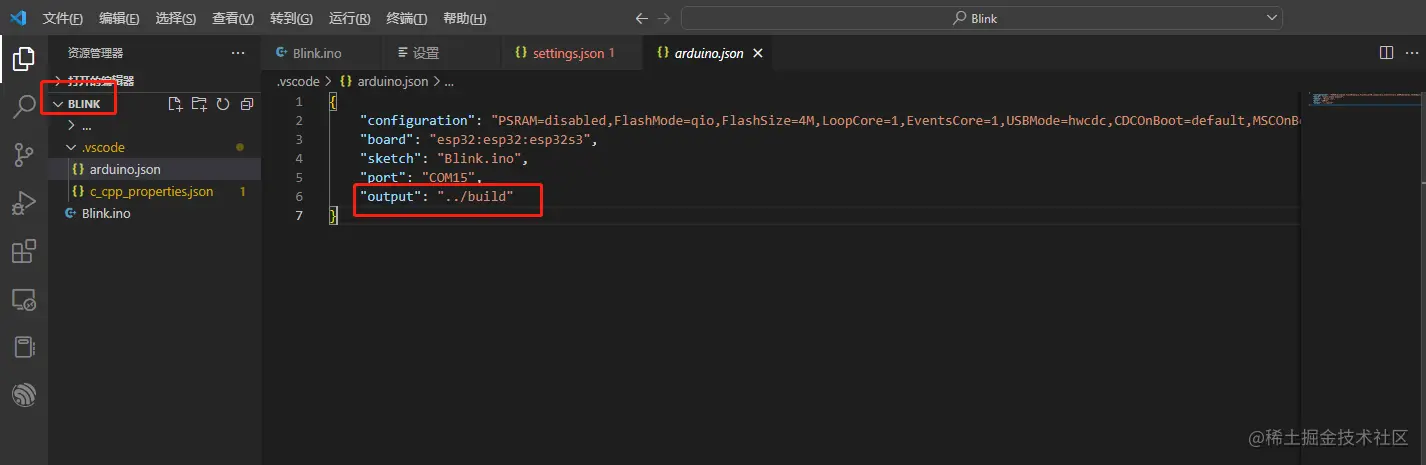This screenshot has height=465, width=1426.
Task: Click the trailing '...' breadcrumb item
Action: tap(449, 82)
